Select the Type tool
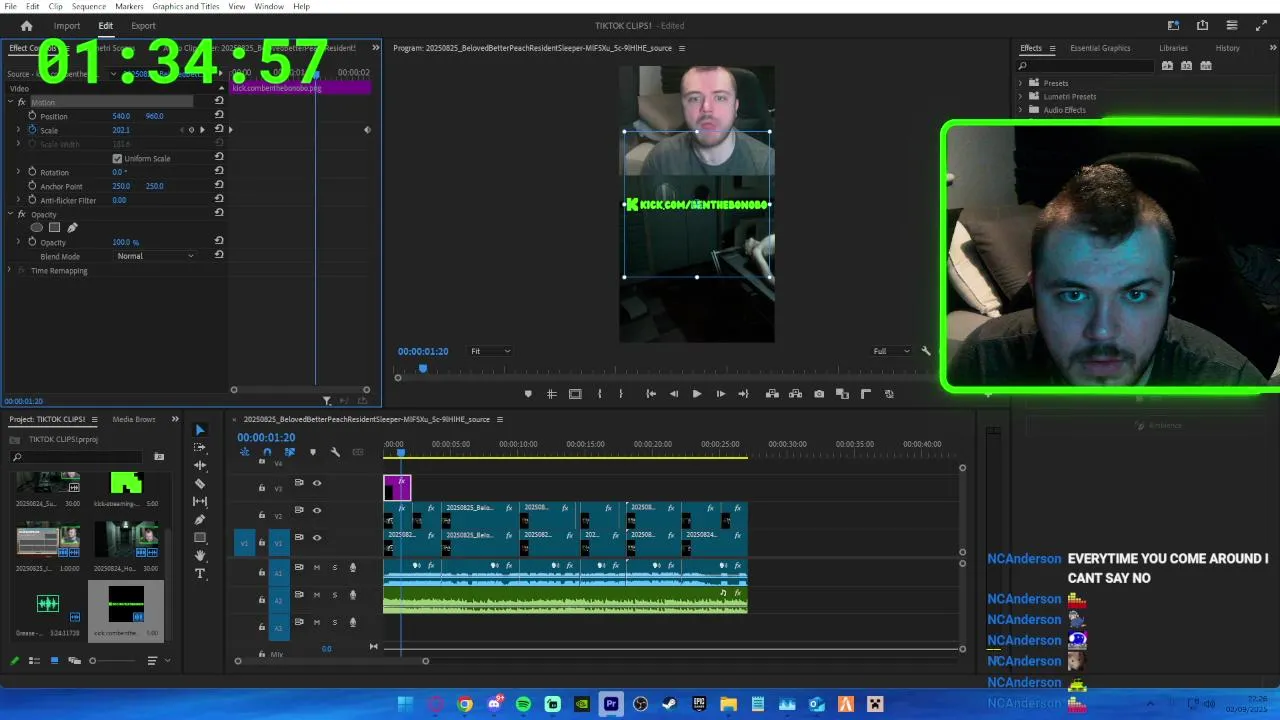 pyautogui.click(x=200, y=574)
